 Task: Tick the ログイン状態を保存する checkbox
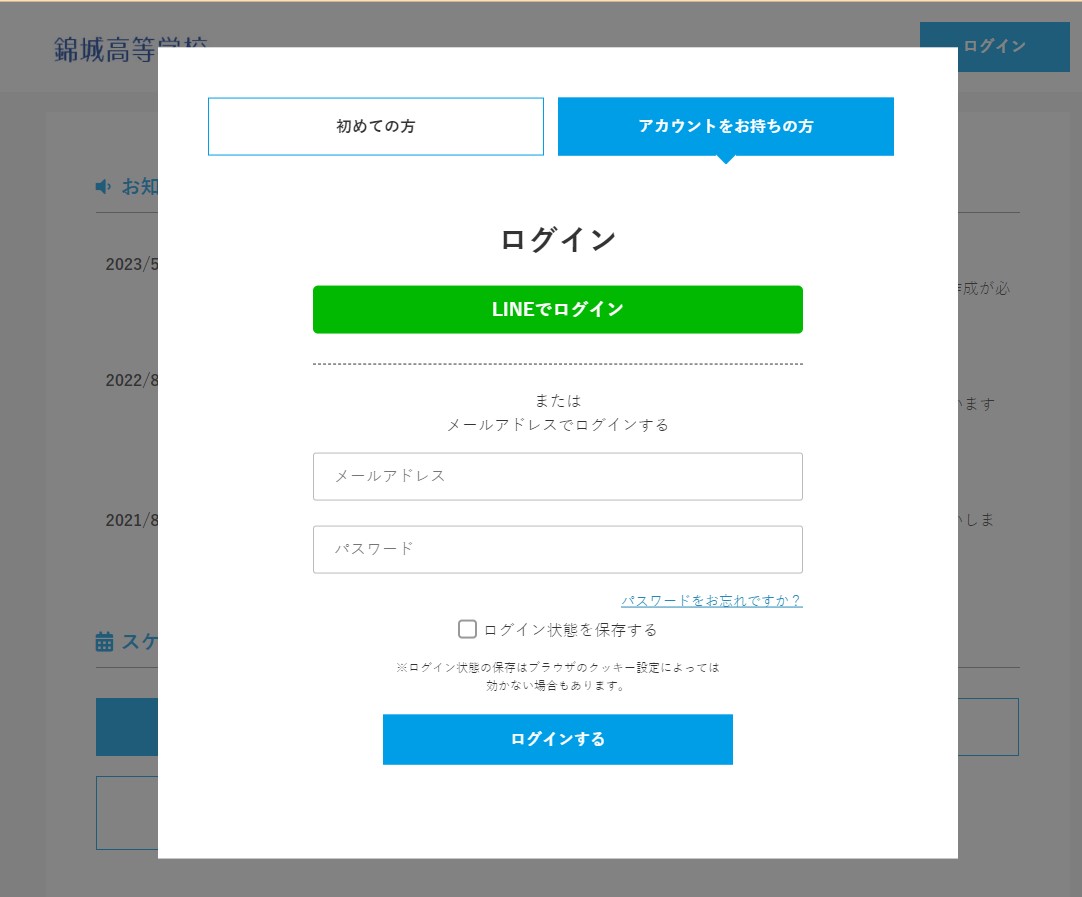pos(467,629)
